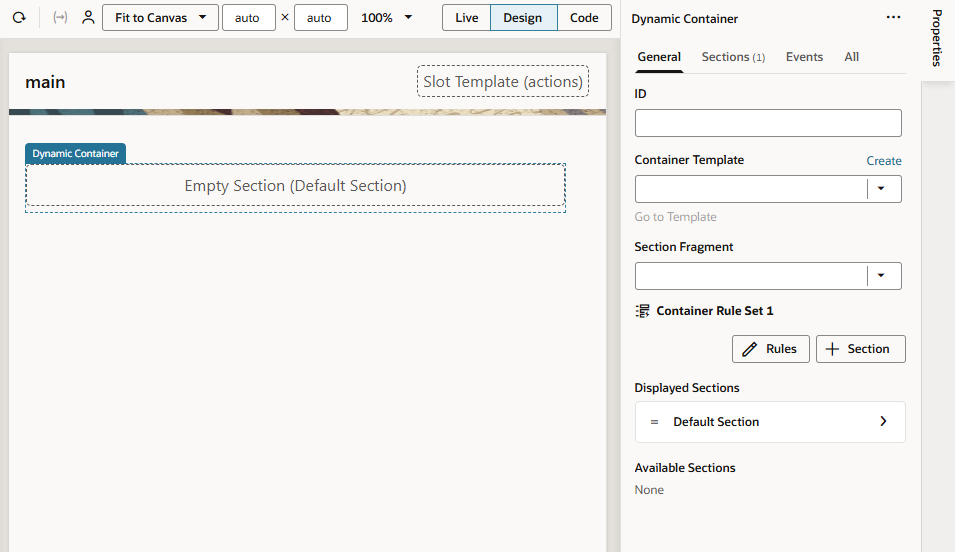Open Default Section chevron arrow
Screen dimensions: 955x552
[883, 422]
